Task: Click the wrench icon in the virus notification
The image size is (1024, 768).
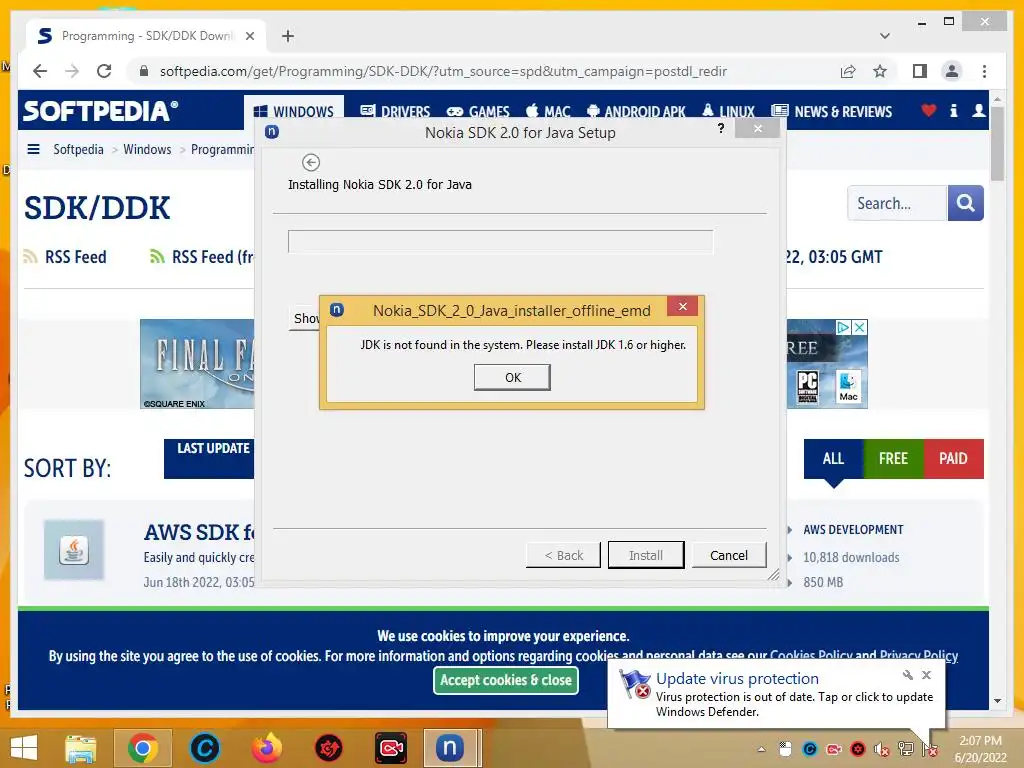Action: click(x=907, y=675)
